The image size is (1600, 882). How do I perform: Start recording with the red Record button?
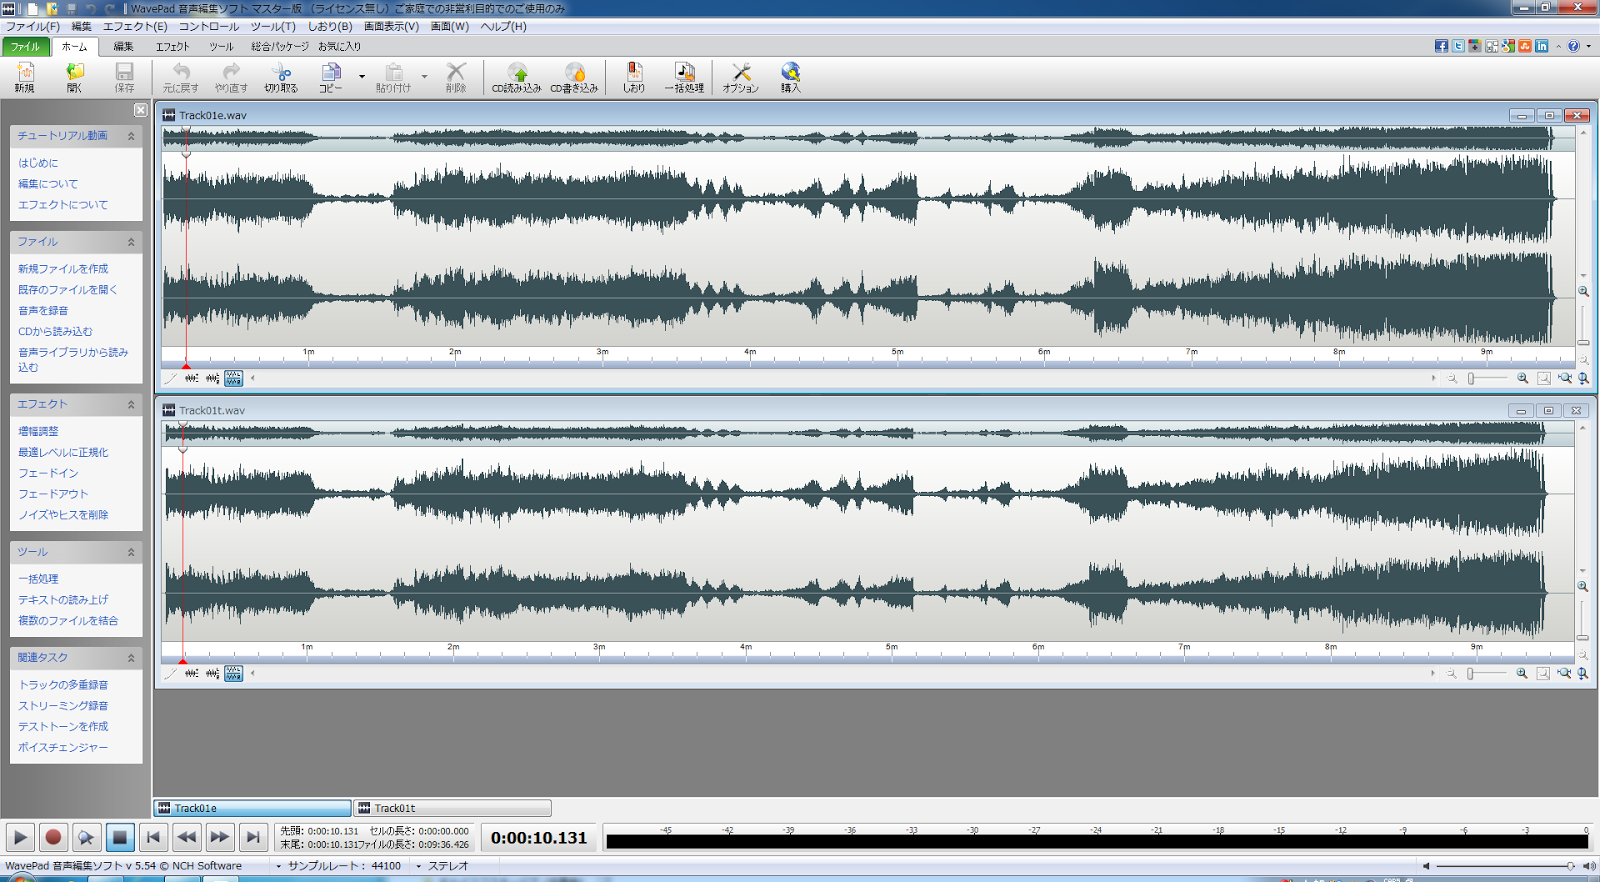(53, 837)
